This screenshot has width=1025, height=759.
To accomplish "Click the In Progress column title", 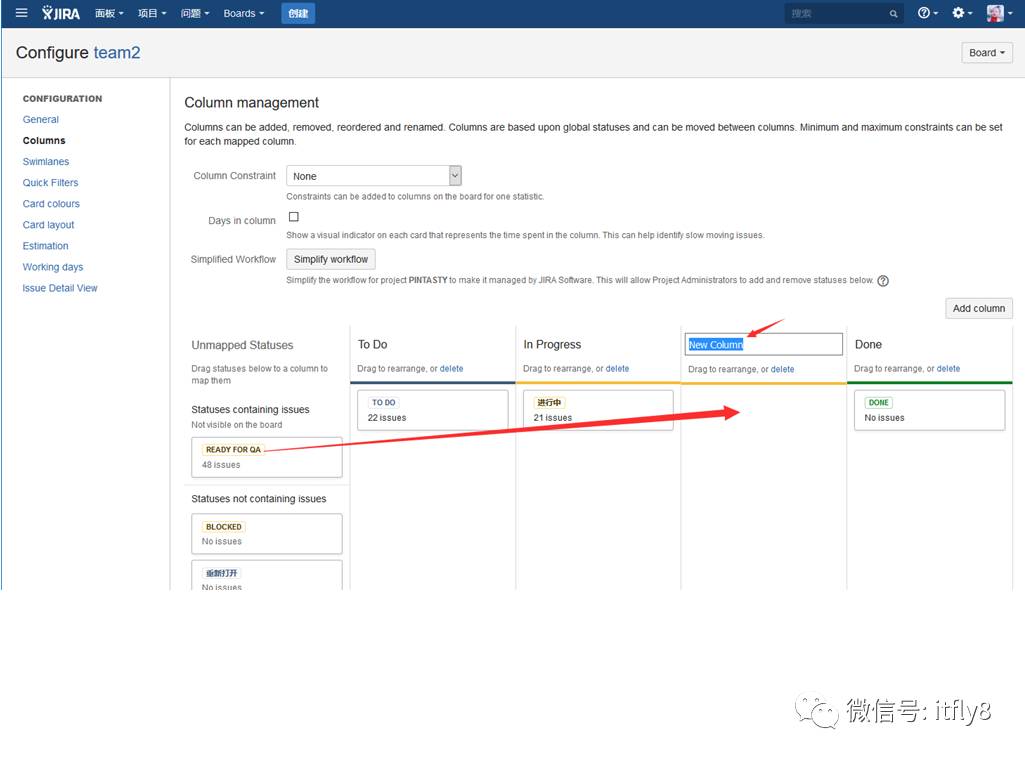I will 552,345.
